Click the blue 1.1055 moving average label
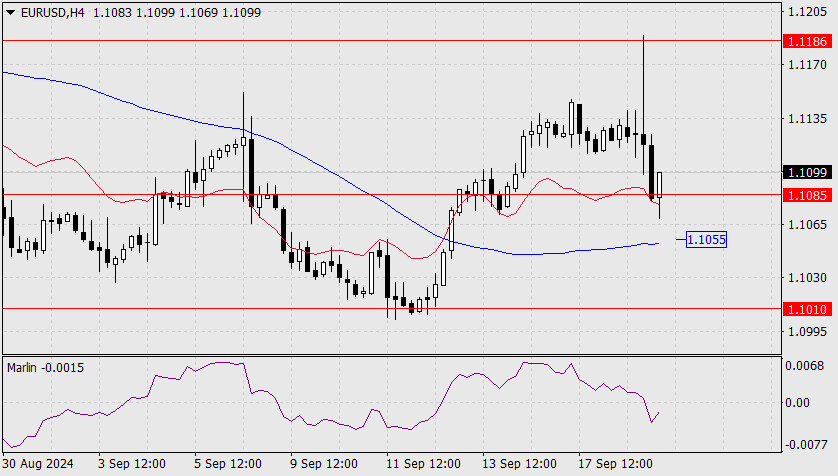838x476 pixels. tap(706, 239)
